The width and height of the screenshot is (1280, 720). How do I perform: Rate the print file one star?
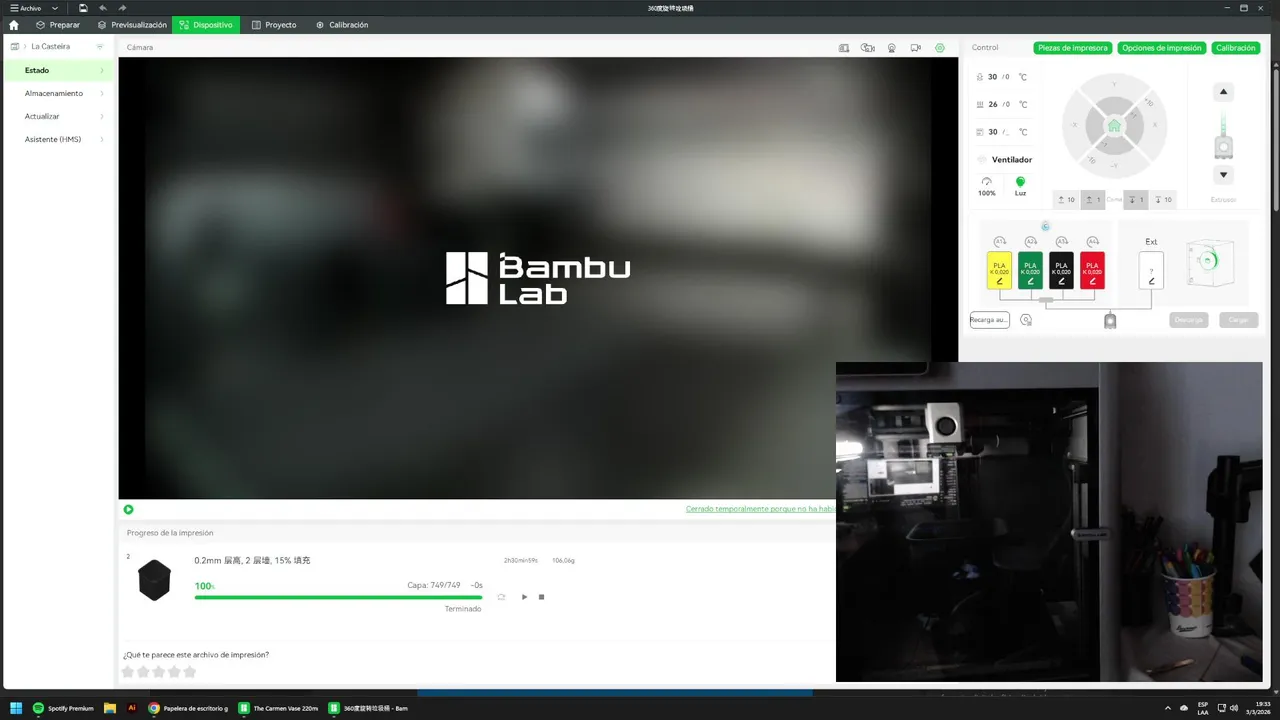127,672
